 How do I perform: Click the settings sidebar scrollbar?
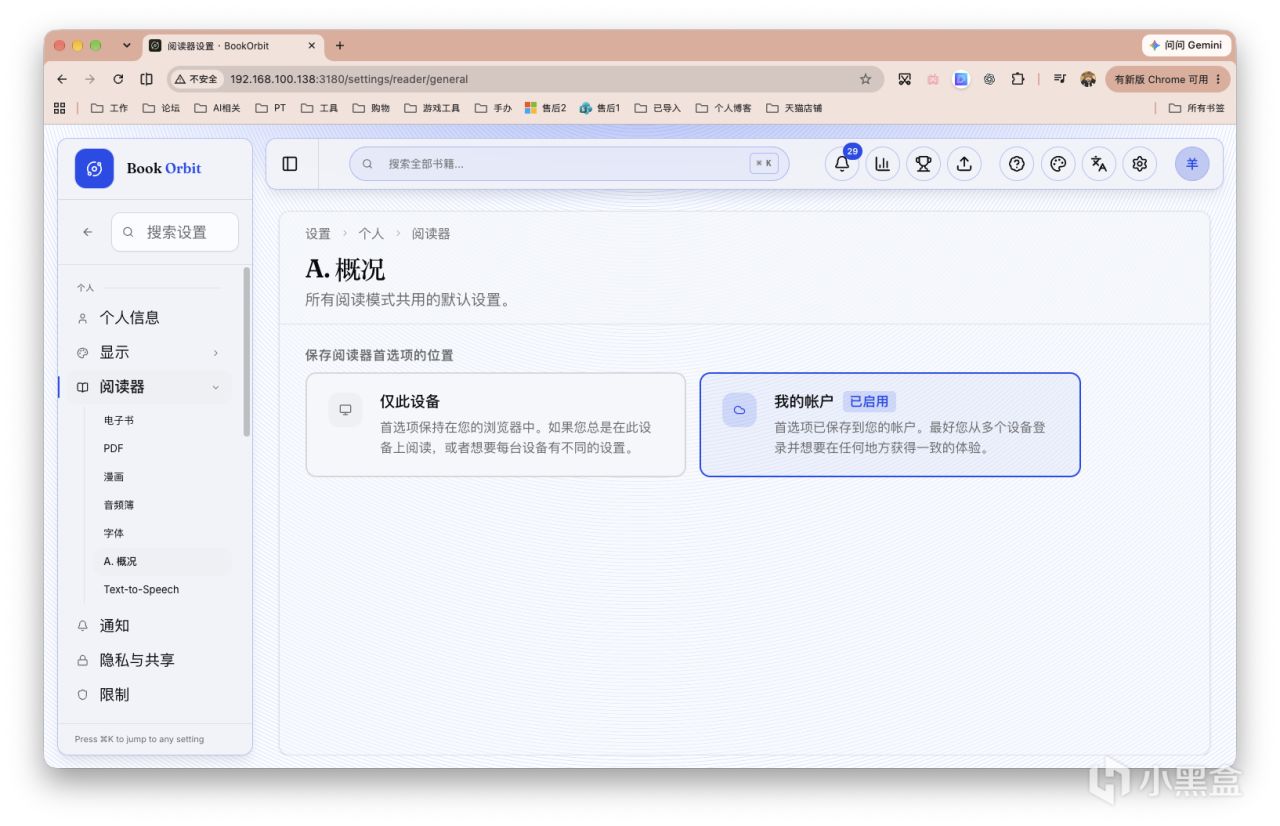(x=247, y=351)
